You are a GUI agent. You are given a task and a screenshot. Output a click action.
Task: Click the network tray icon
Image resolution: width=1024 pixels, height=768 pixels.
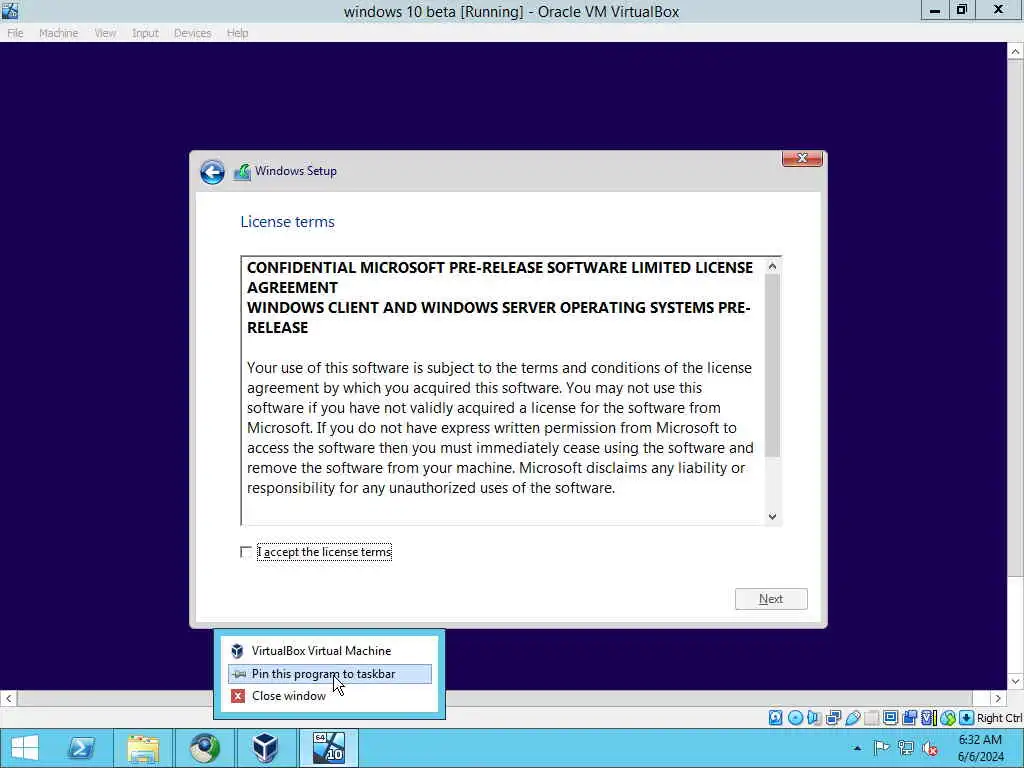pyautogui.click(x=906, y=748)
